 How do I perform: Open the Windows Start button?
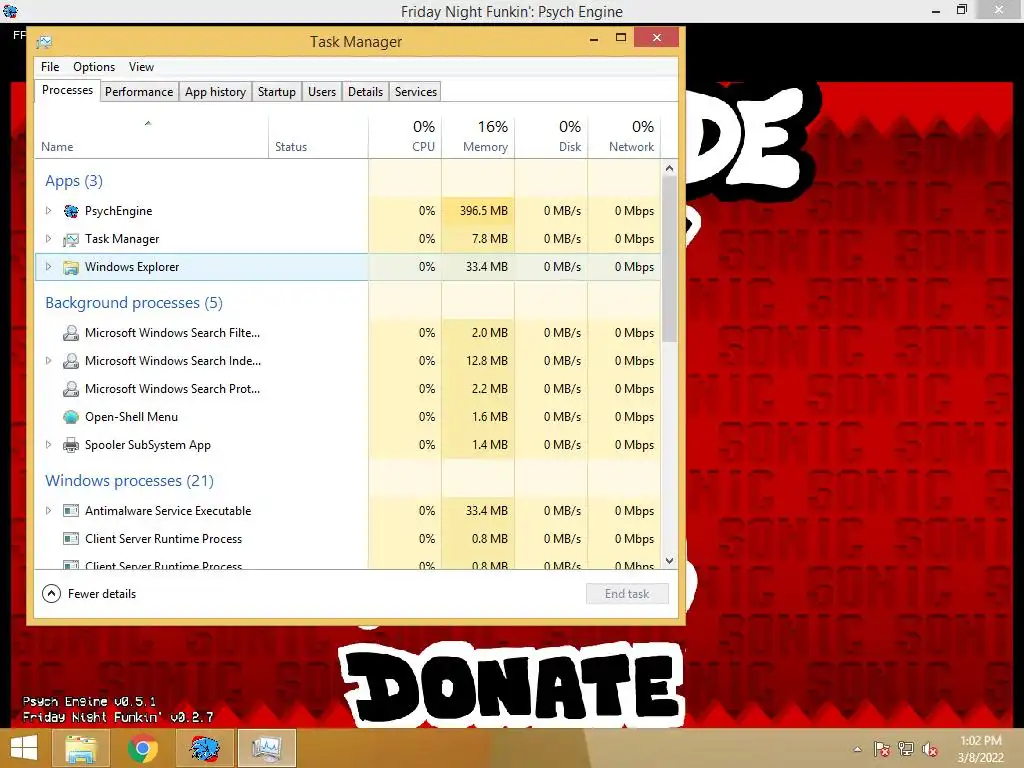pos(24,748)
